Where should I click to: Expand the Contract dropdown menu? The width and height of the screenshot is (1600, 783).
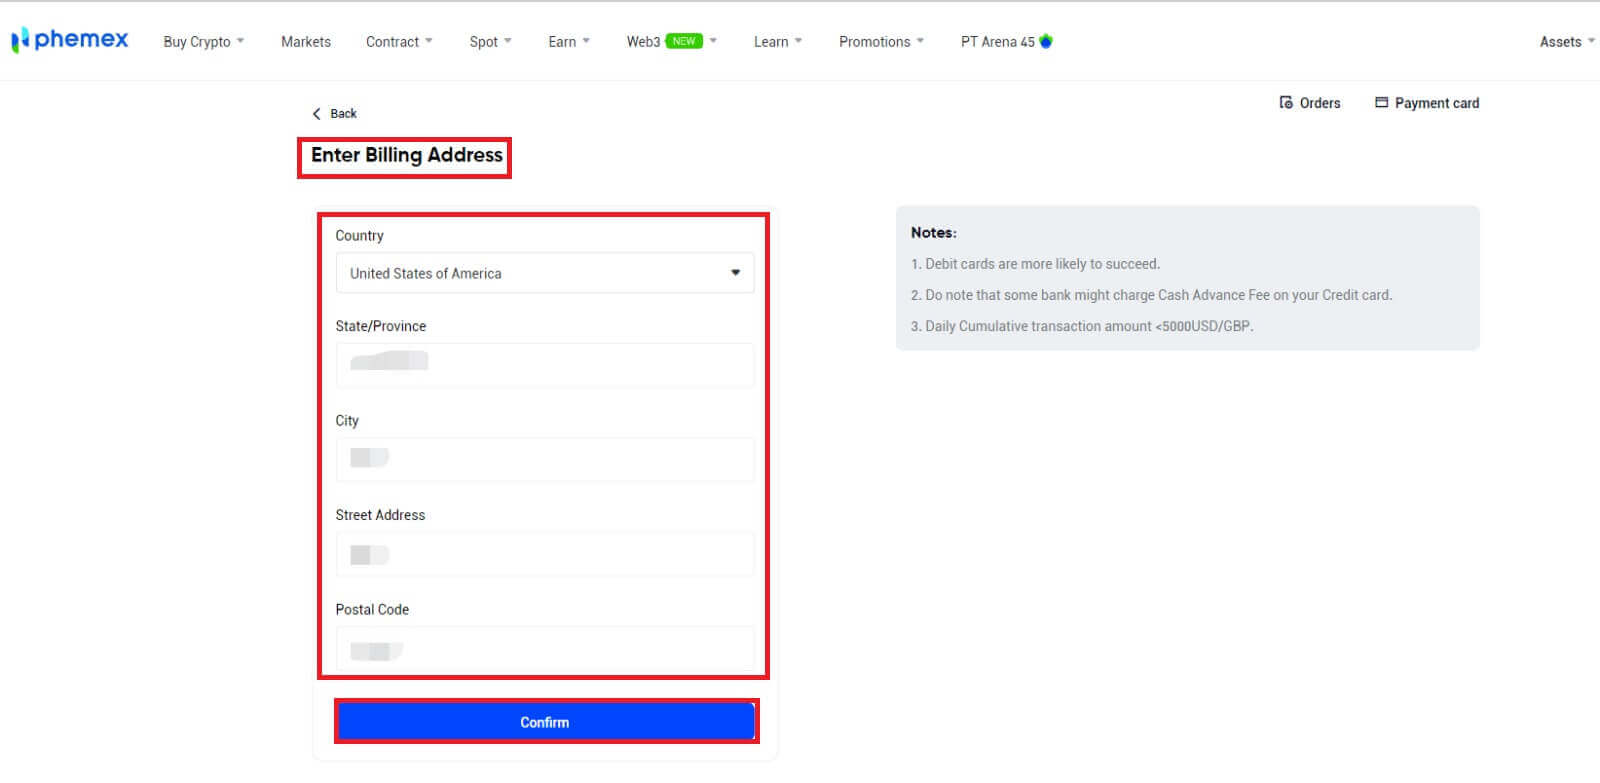(x=398, y=42)
